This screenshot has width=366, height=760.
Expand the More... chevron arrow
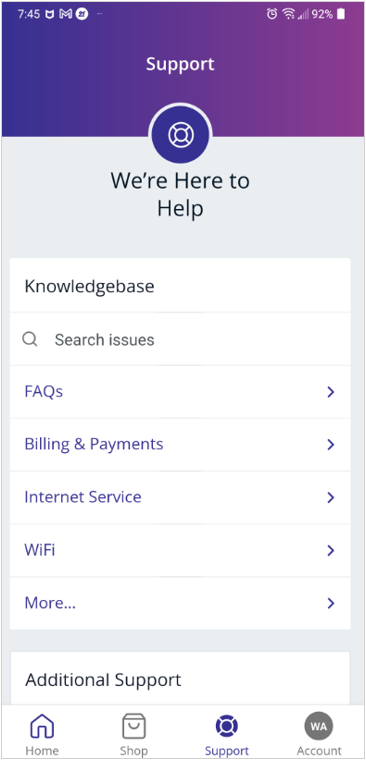[331, 603]
